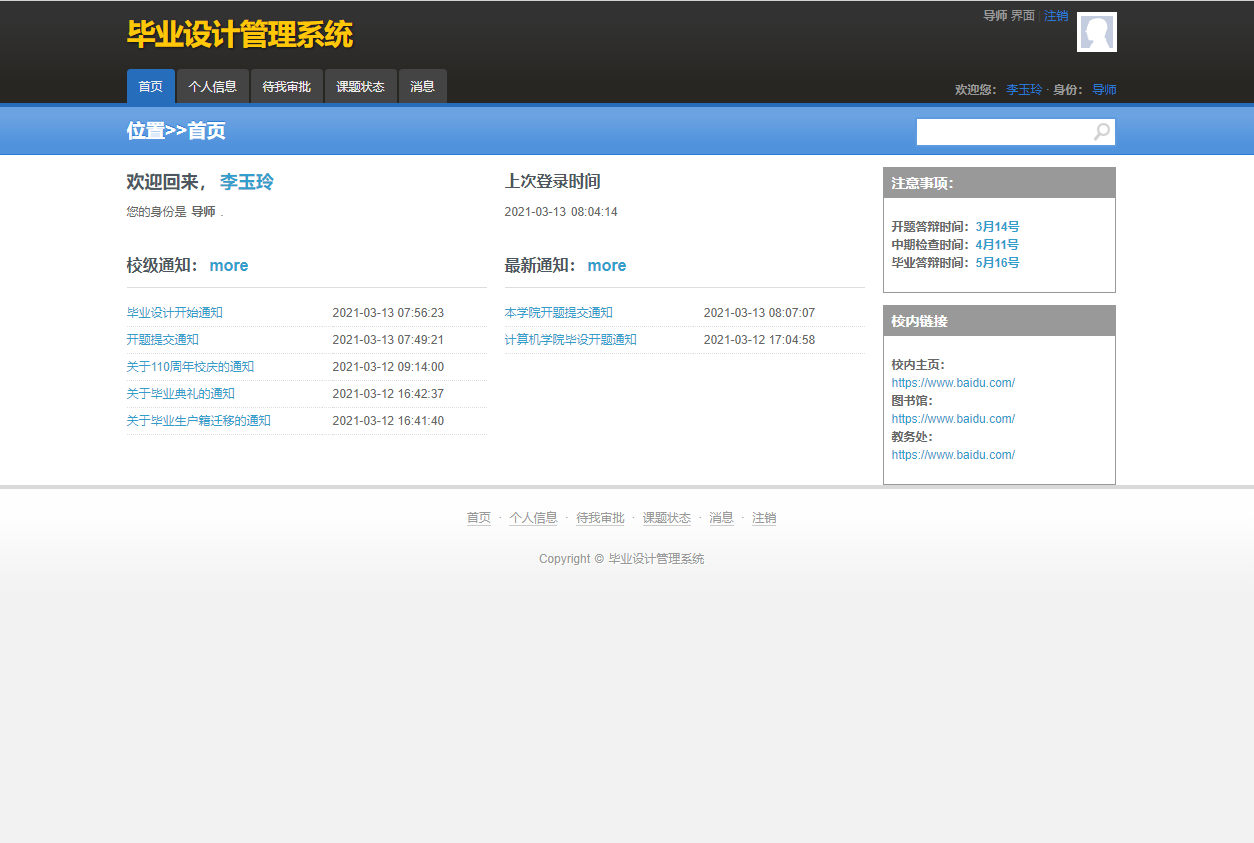
Task: Click the 图书馆 baidu link
Action: tap(953, 419)
